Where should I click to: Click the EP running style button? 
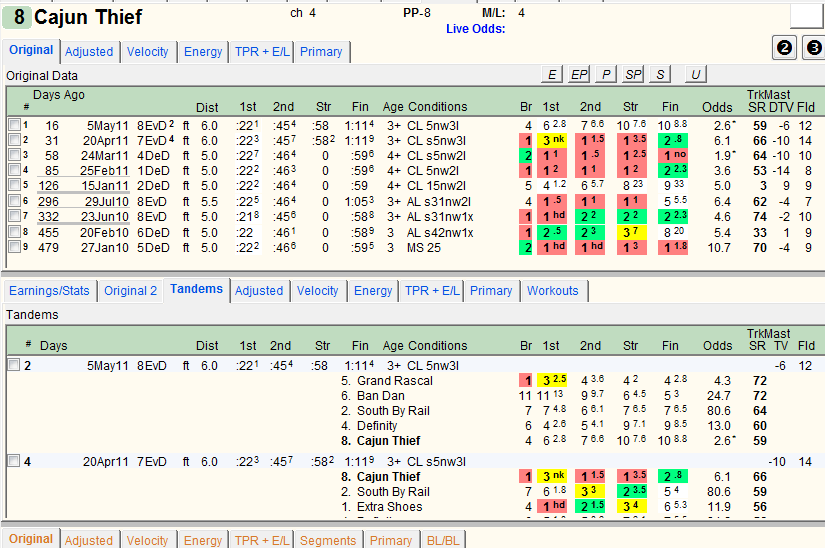579,74
